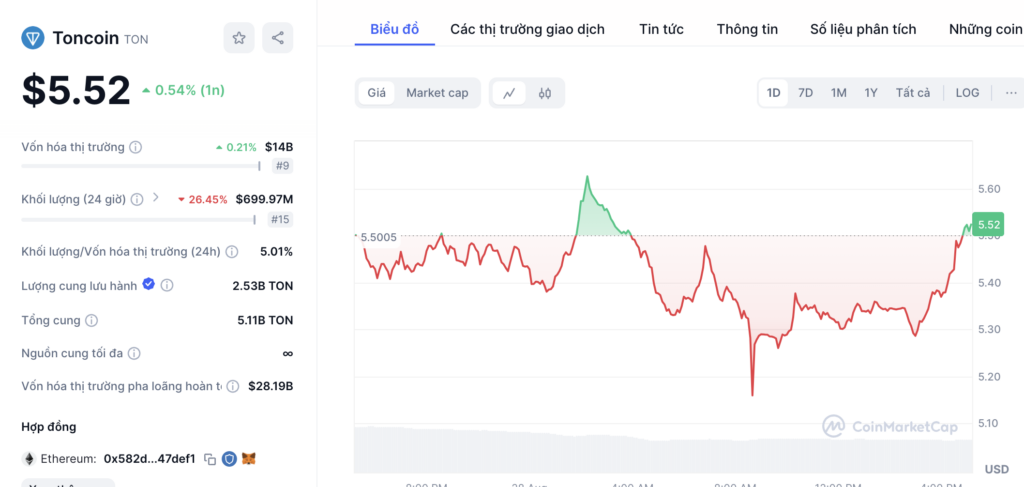Screen dimensions: 1024x487
Task: Open info icon beside Khối lượng (24 giờ)
Action: [x=137, y=199]
